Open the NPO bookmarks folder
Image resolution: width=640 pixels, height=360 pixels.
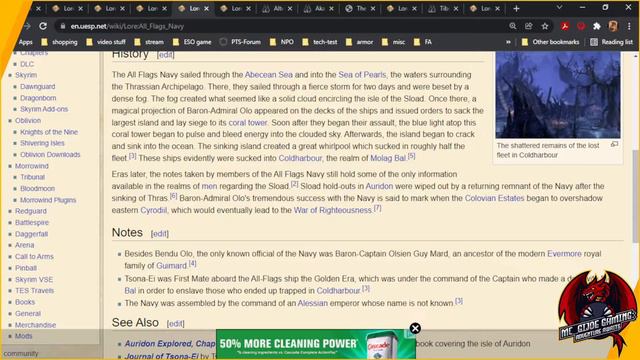coord(282,42)
